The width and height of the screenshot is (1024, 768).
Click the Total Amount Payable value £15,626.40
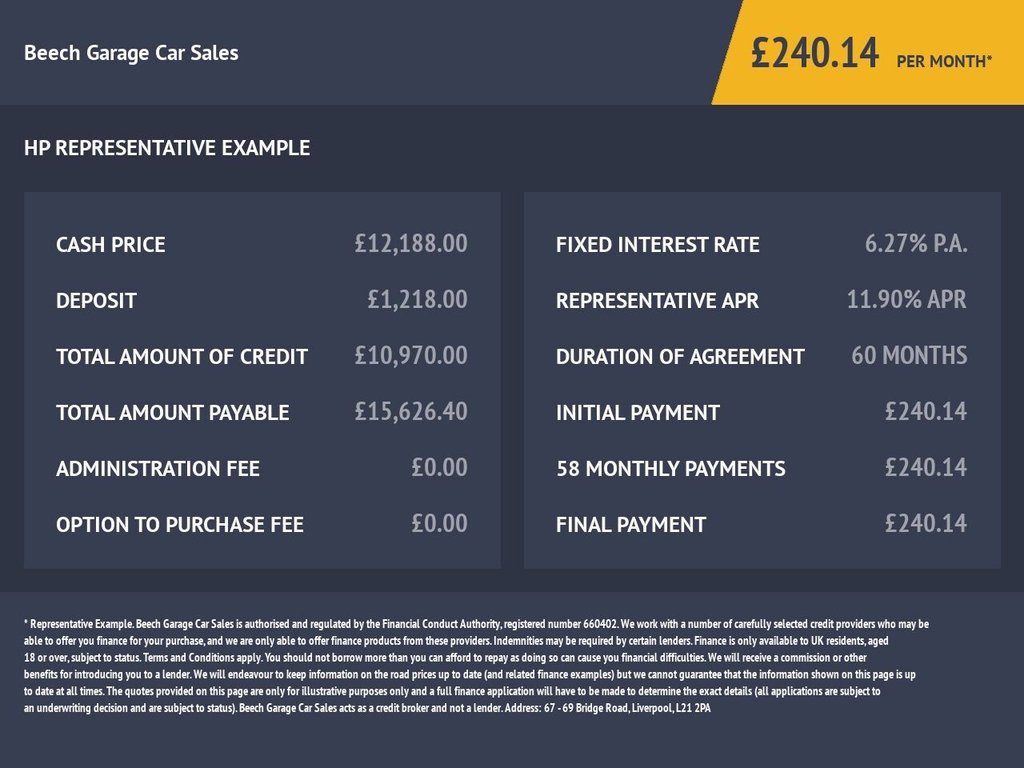tap(411, 411)
